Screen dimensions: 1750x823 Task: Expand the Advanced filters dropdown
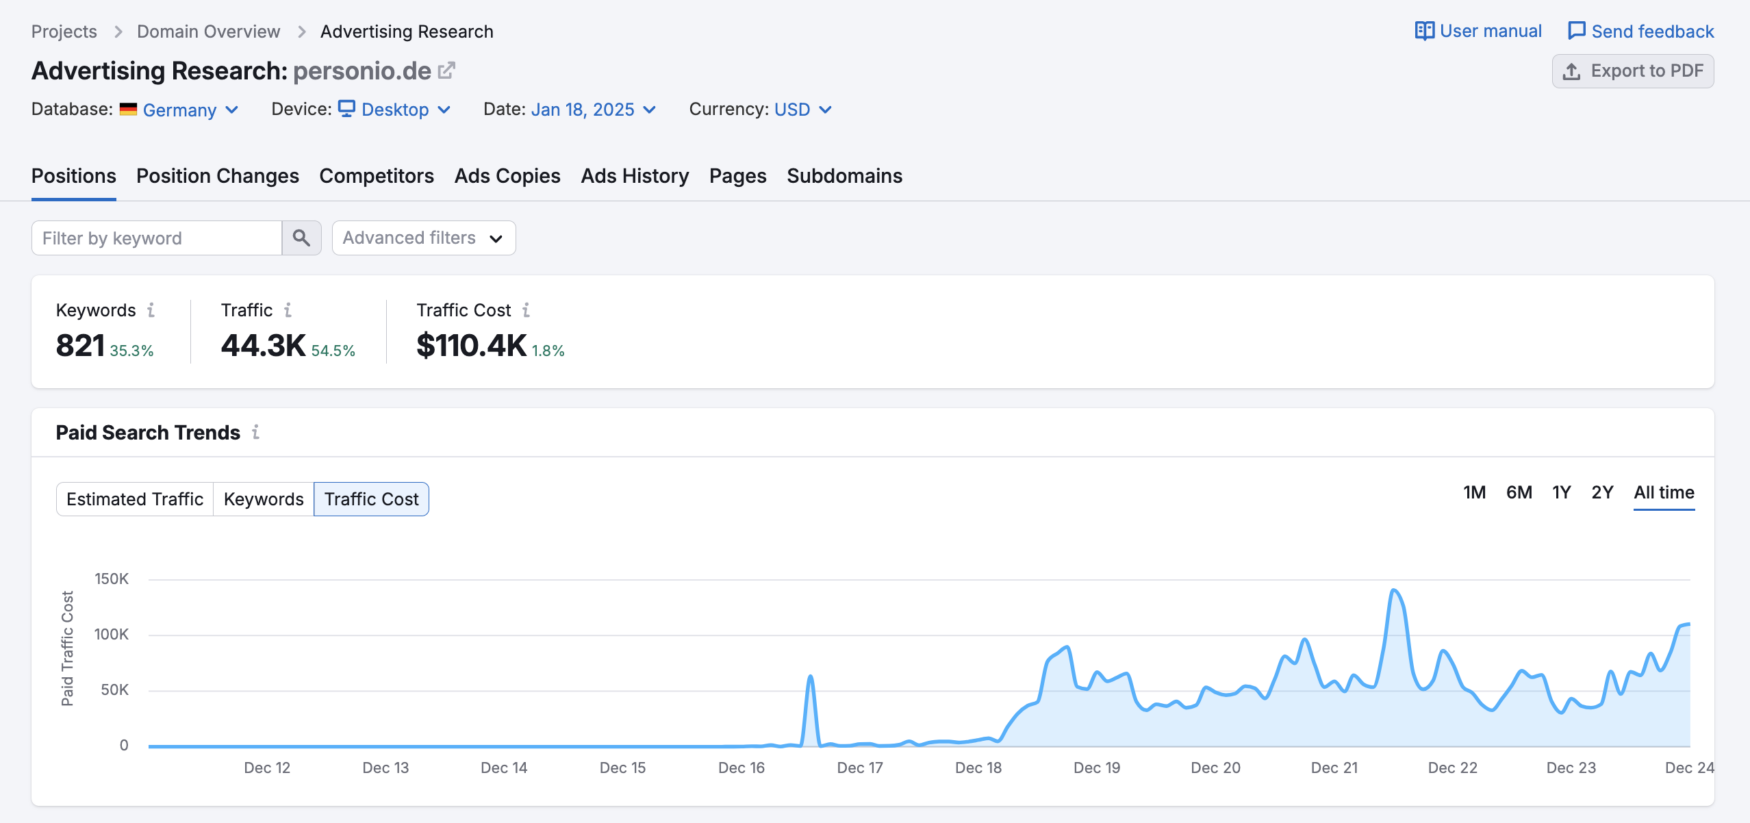423,238
